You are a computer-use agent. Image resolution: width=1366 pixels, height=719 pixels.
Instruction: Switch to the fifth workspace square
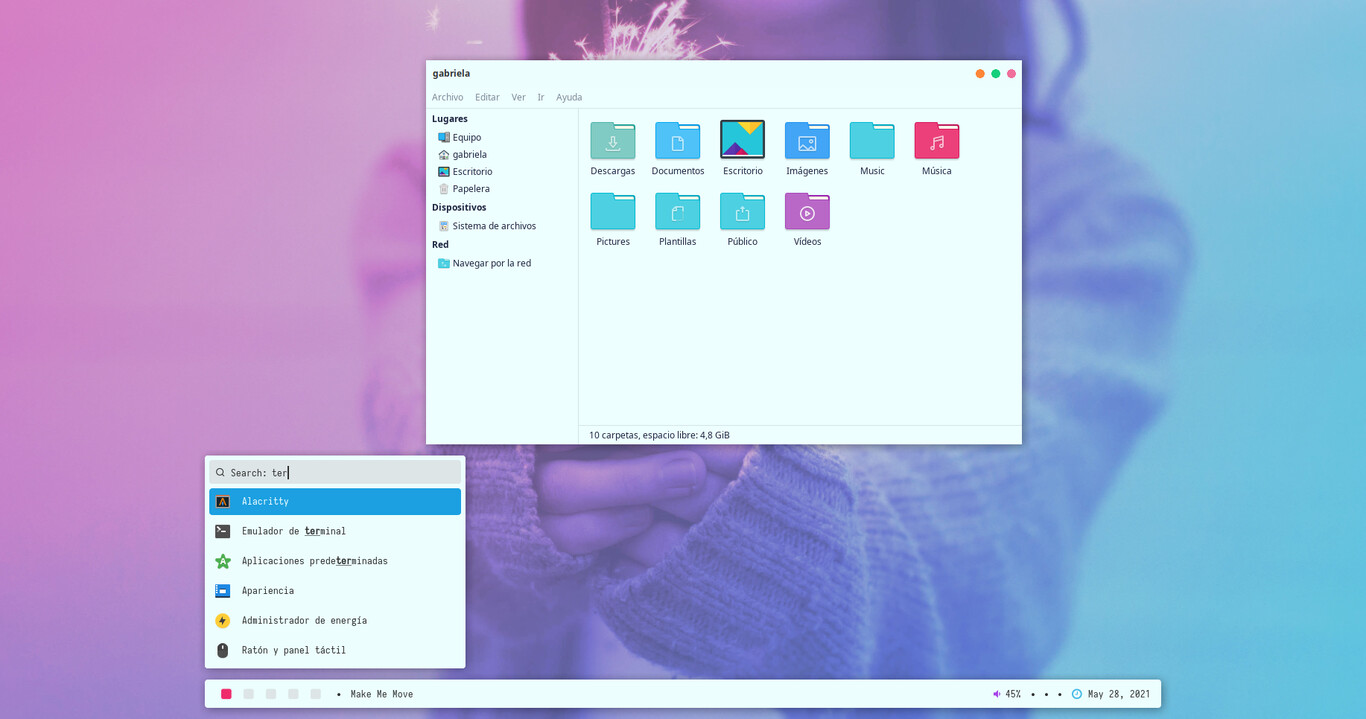[316, 694]
